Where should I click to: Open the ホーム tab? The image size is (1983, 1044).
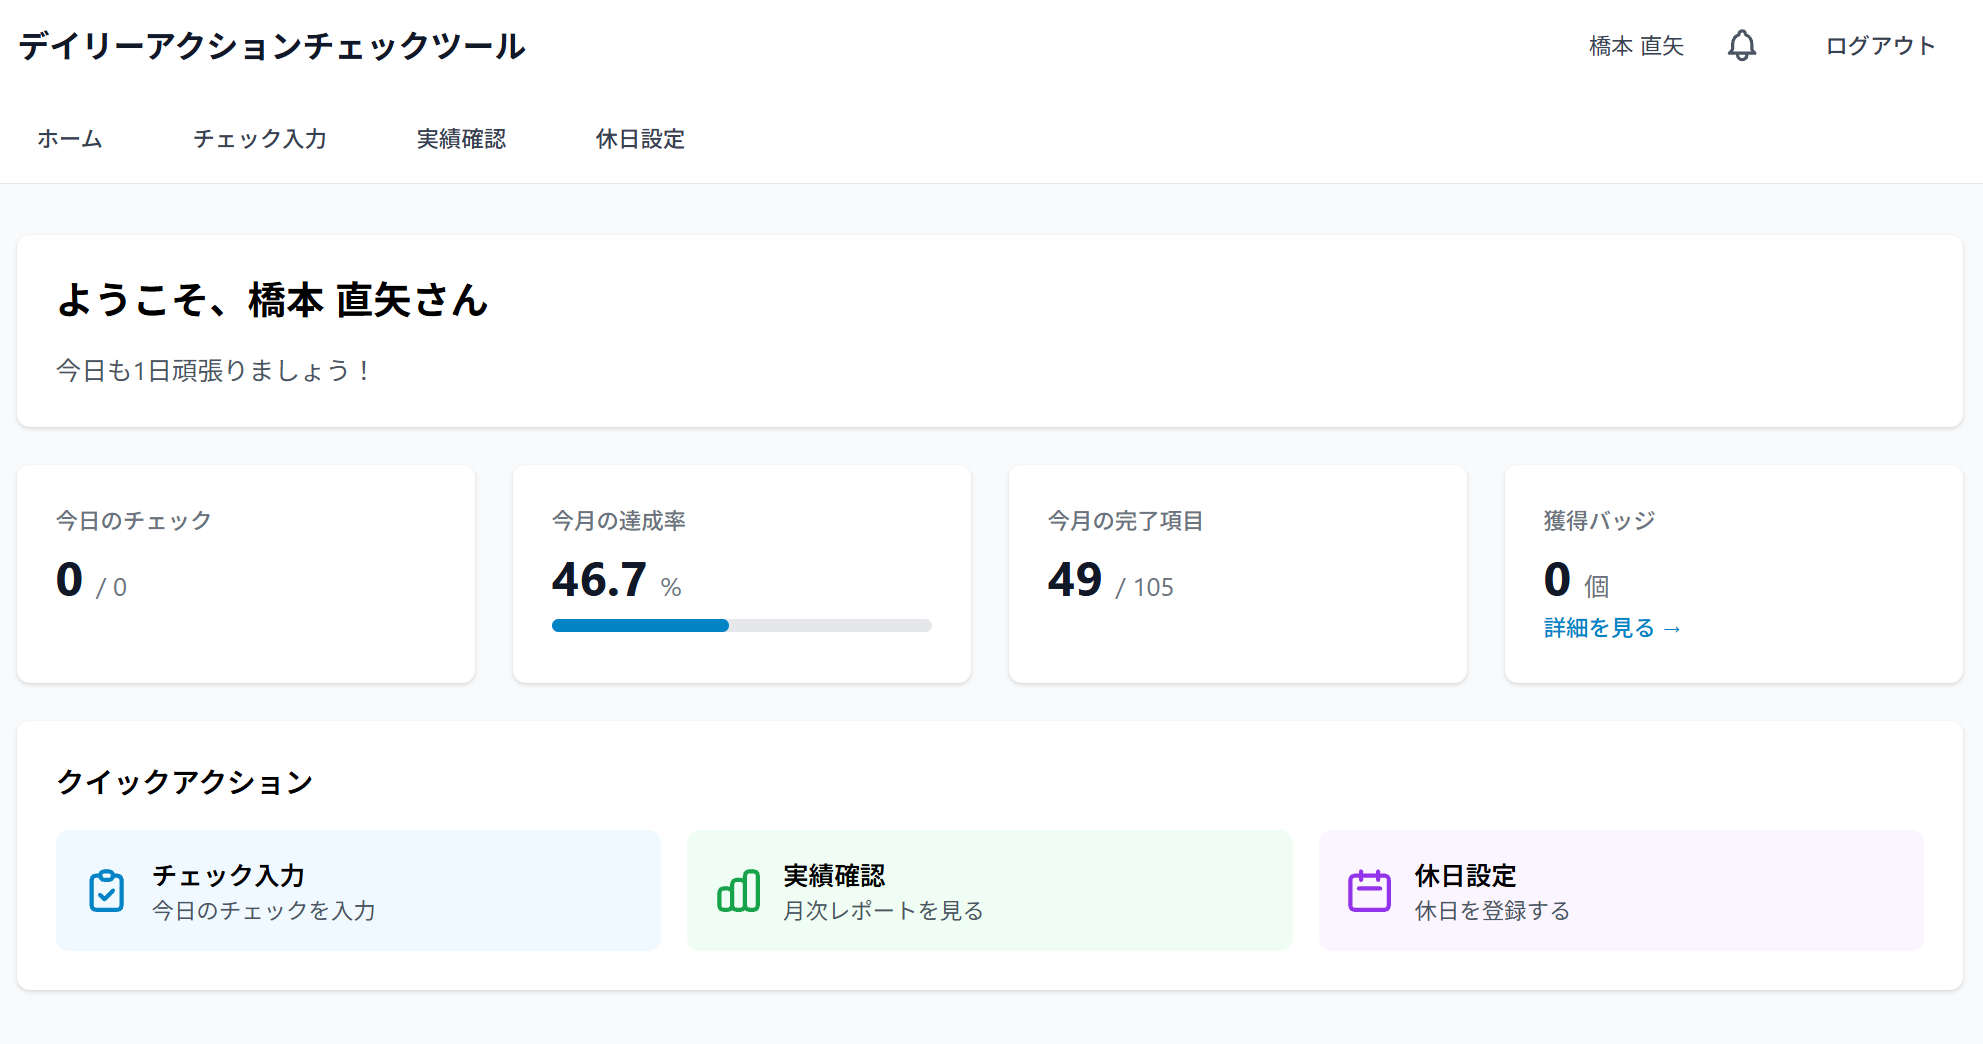point(70,139)
